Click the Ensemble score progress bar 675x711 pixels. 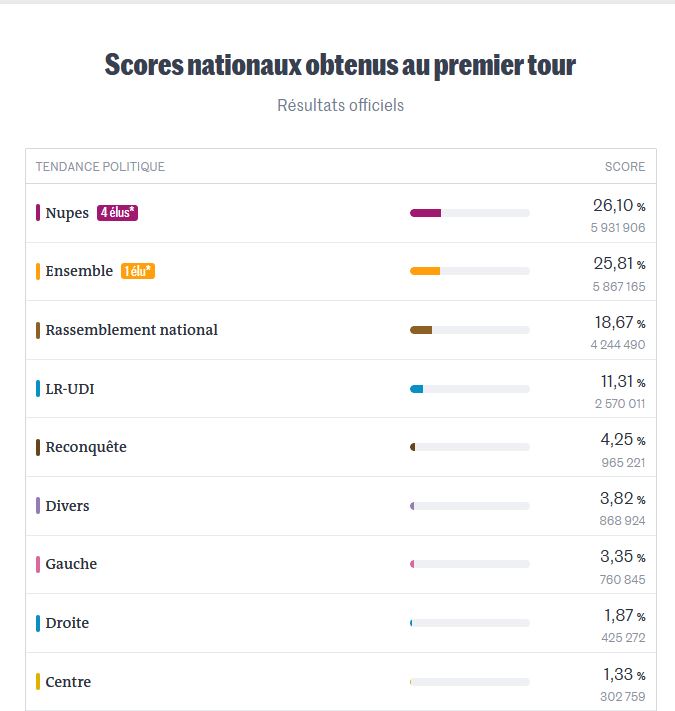pyautogui.click(x=469, y=271)
